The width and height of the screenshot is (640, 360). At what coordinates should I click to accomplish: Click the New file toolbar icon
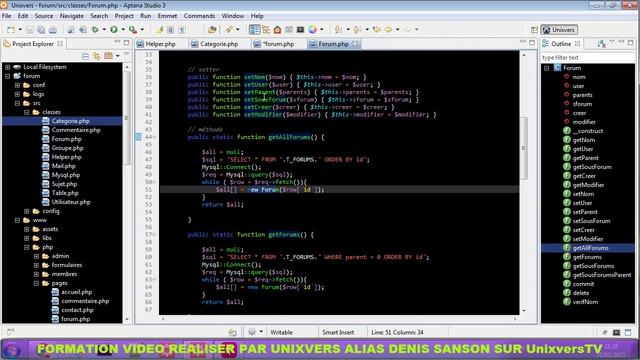11,30
